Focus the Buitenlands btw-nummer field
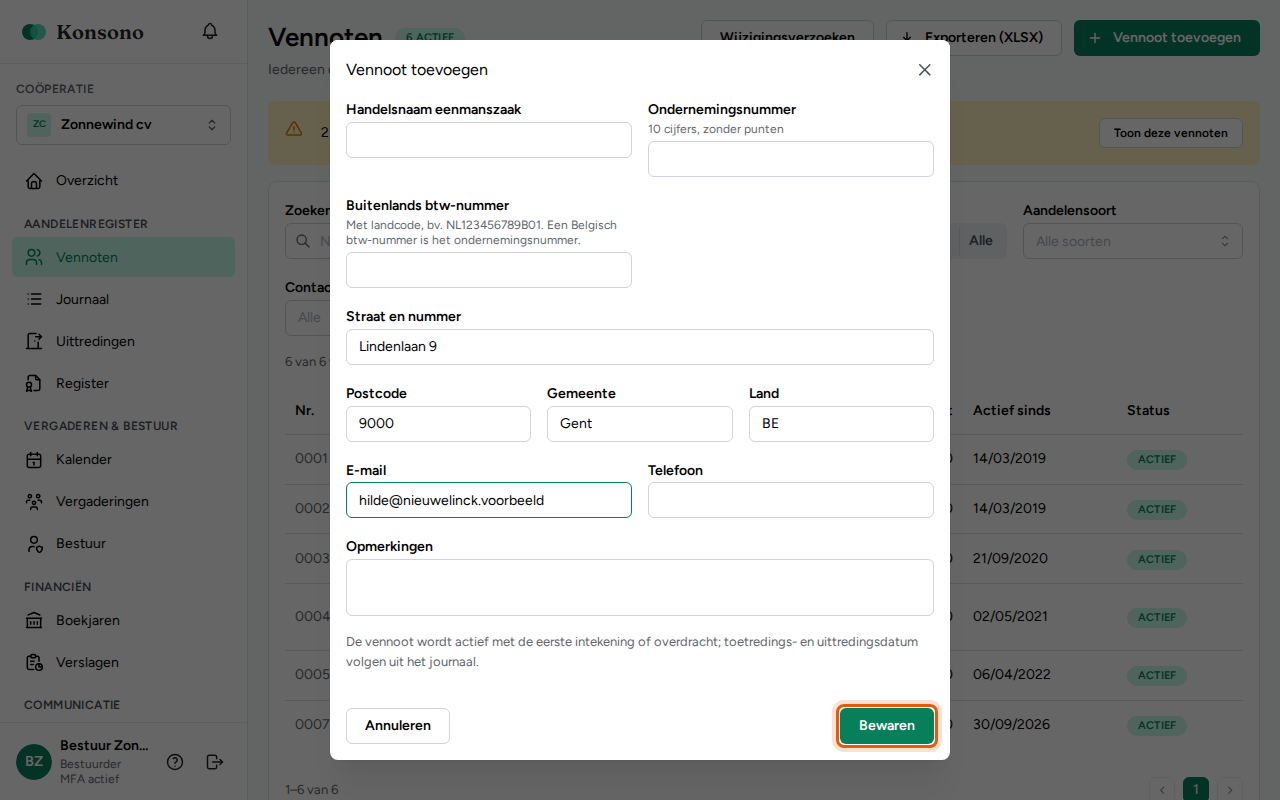This screenshot has height=800, width=1280. click(x=489, y=270)
